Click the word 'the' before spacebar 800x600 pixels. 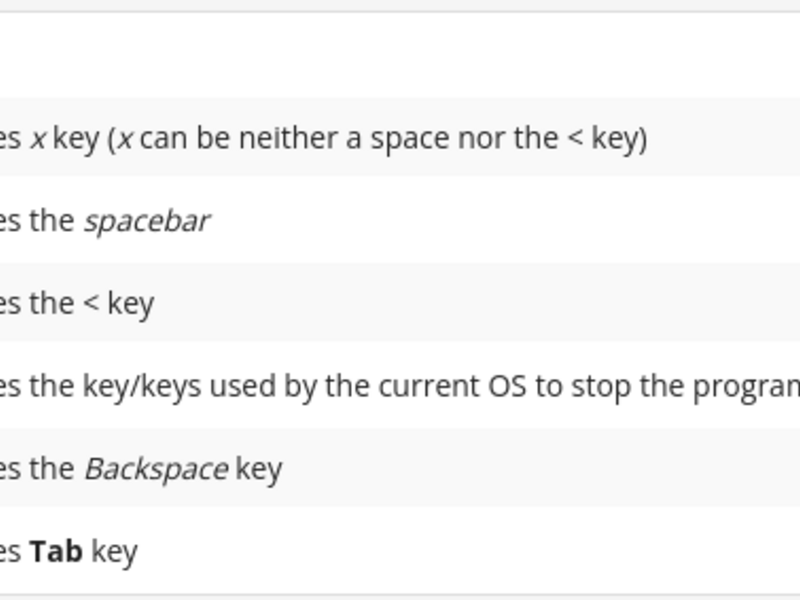tap(52, 221)
